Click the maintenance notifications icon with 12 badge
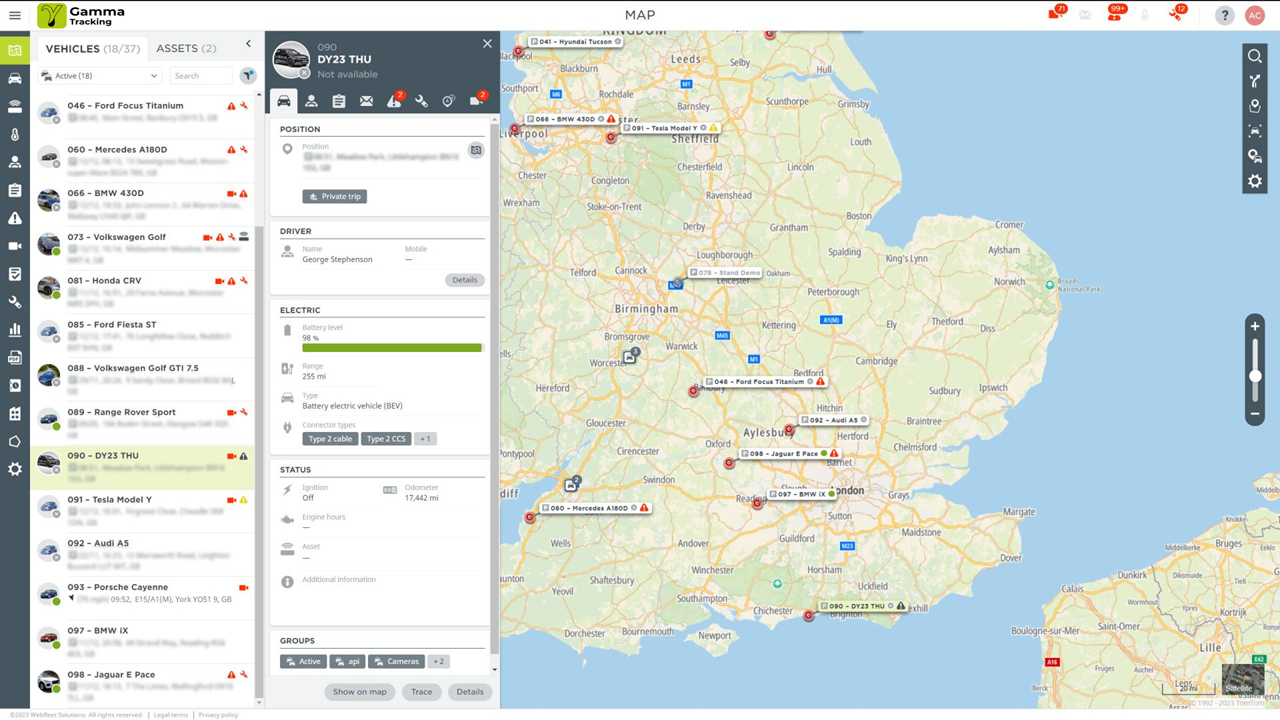Viewport: 1280px width, 720px height. (x=1177, y=15)
